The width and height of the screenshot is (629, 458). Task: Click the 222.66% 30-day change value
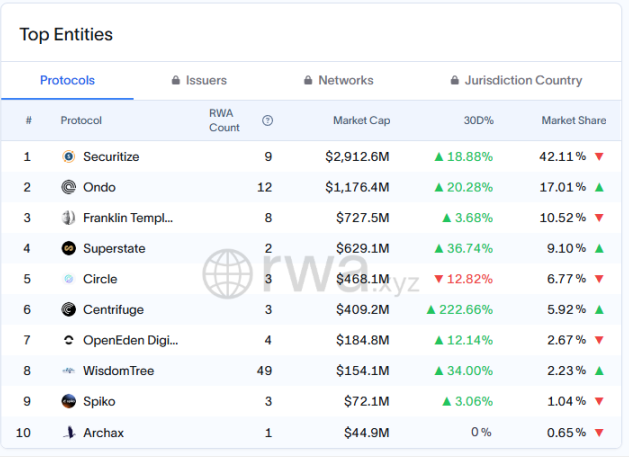[466, 310]
